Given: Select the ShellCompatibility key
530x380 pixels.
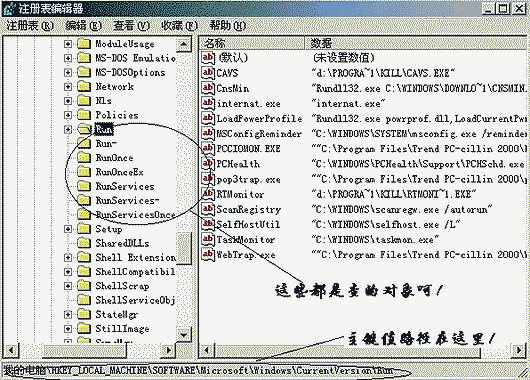Looking at the screenshot, I should click(135, 271).
